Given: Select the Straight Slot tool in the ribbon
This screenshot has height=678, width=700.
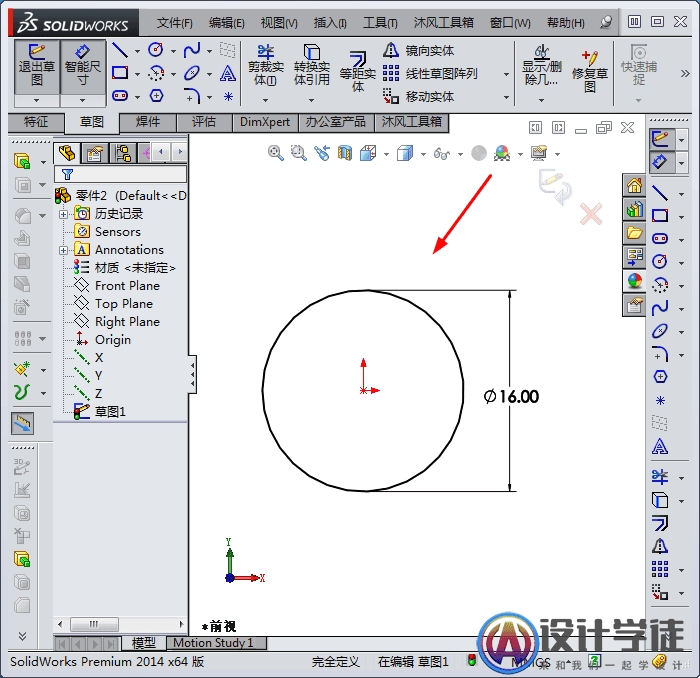Looking at the screenshot, I should [x=120, y=96].
